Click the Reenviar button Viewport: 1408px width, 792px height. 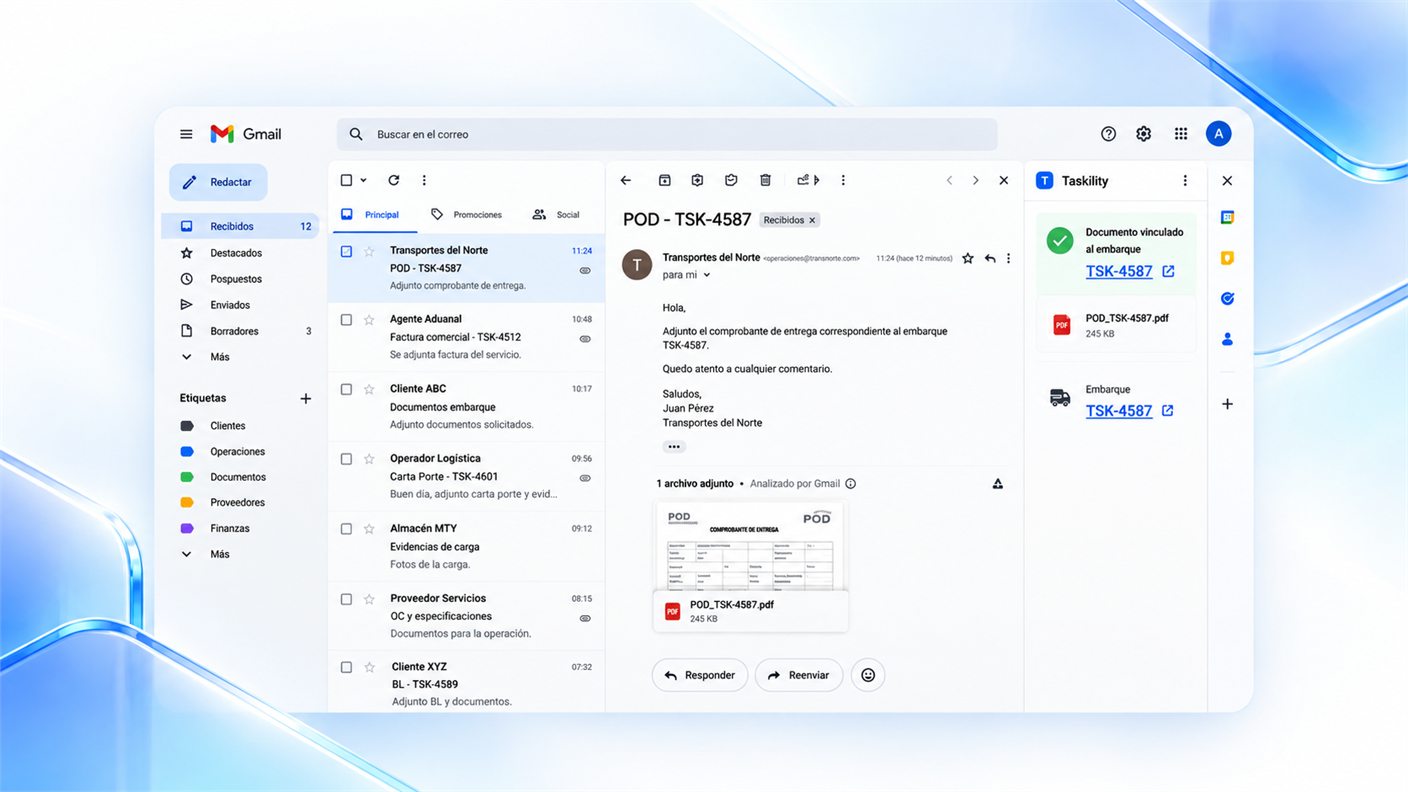click(x=799, y=675)
